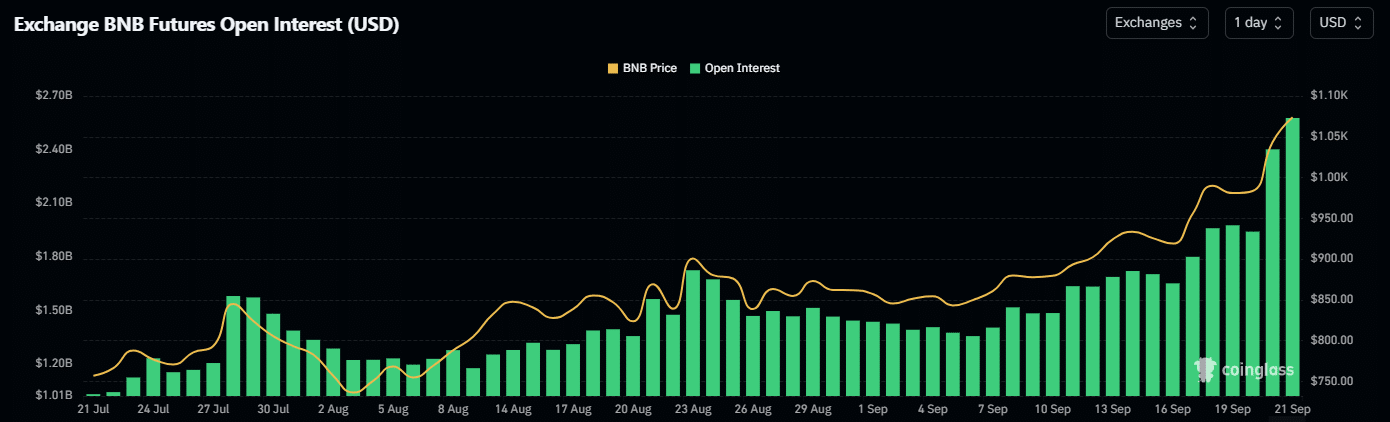This screenshot has height=422, width=1390.
Task: Click the $1.10K right axis label
Action: [1330, 95]
